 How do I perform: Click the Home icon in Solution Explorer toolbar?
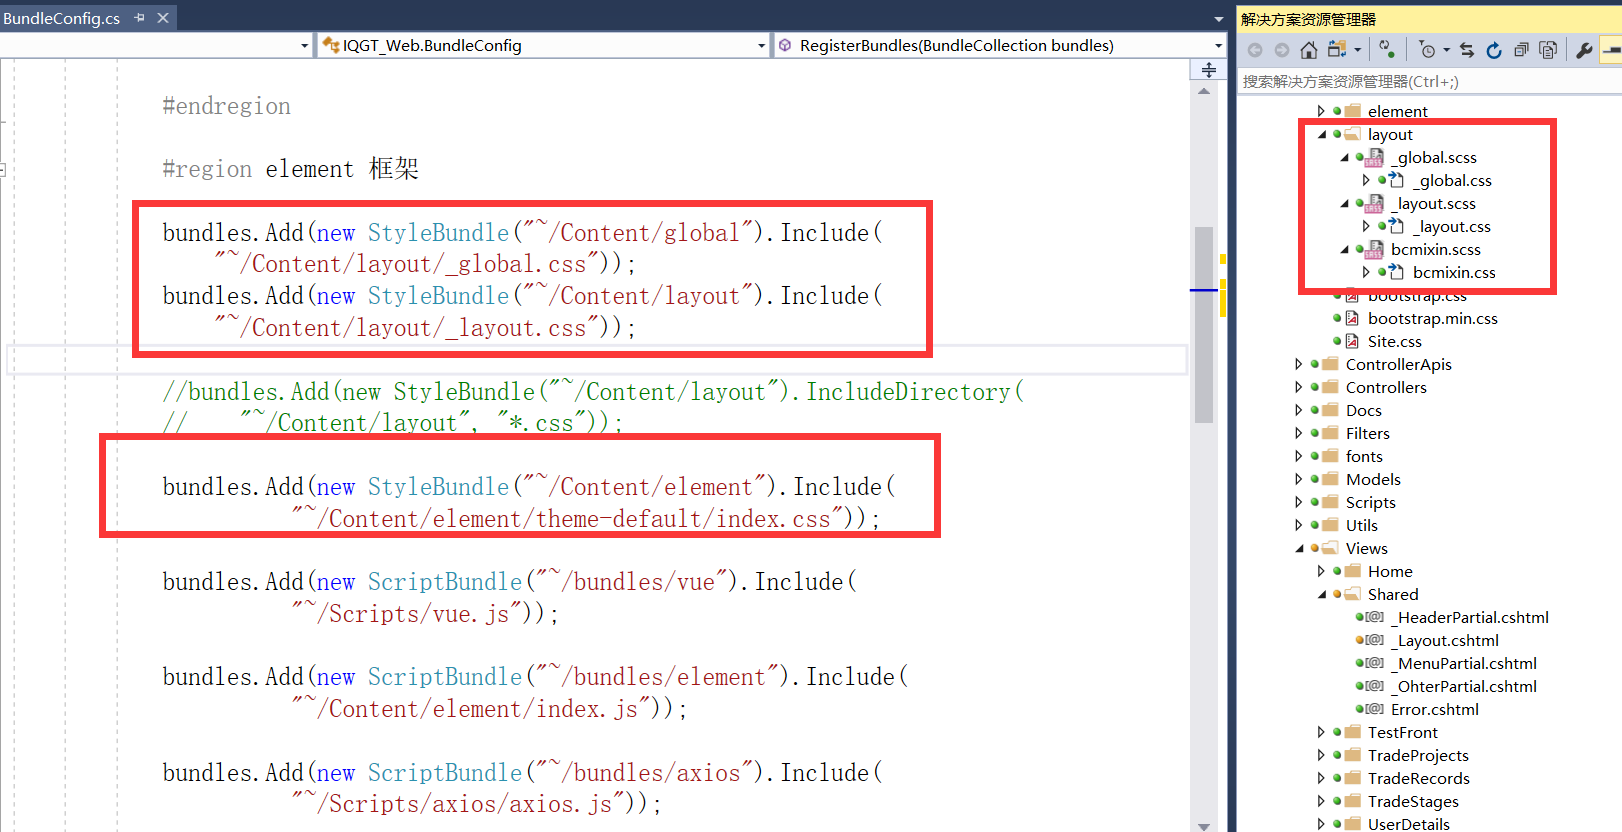(1308, 50)
